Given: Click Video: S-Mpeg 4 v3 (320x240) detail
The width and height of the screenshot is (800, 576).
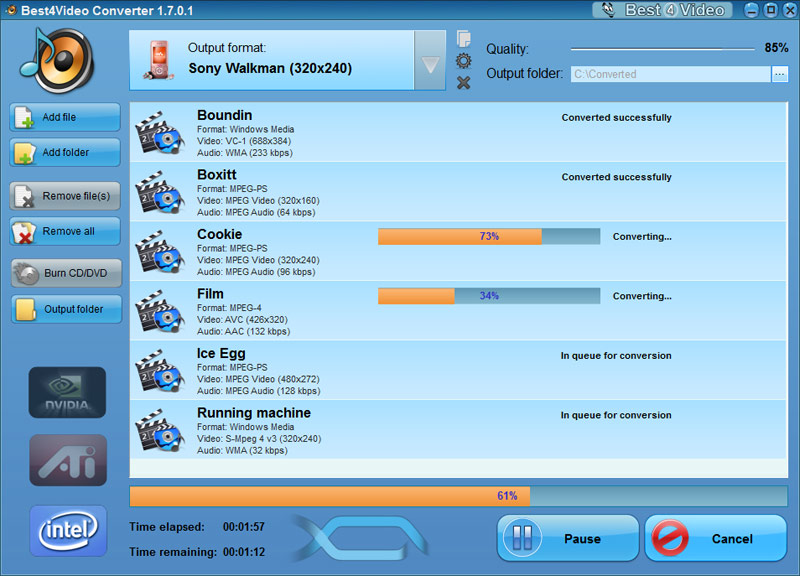Looking at the screenshot, I should coord(259,439).
